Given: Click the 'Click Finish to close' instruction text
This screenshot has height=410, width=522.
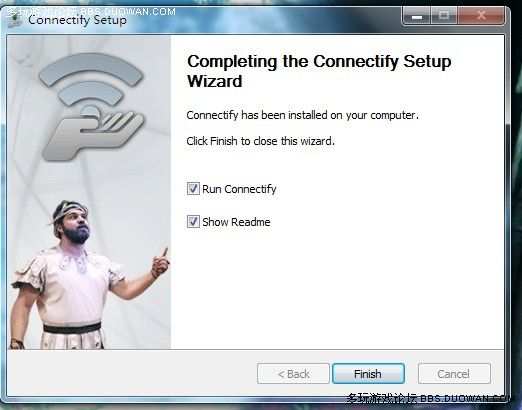Looking at the screenshot, I should 260,141.
